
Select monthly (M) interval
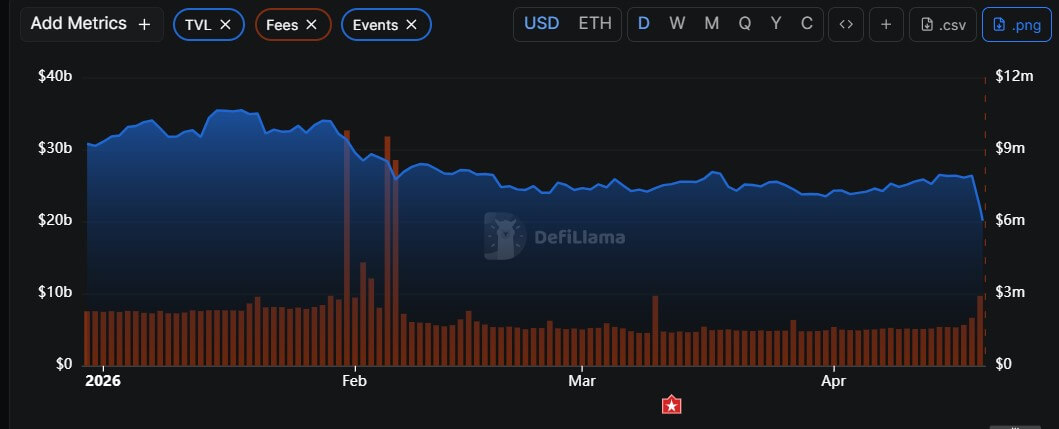(711, 24)
